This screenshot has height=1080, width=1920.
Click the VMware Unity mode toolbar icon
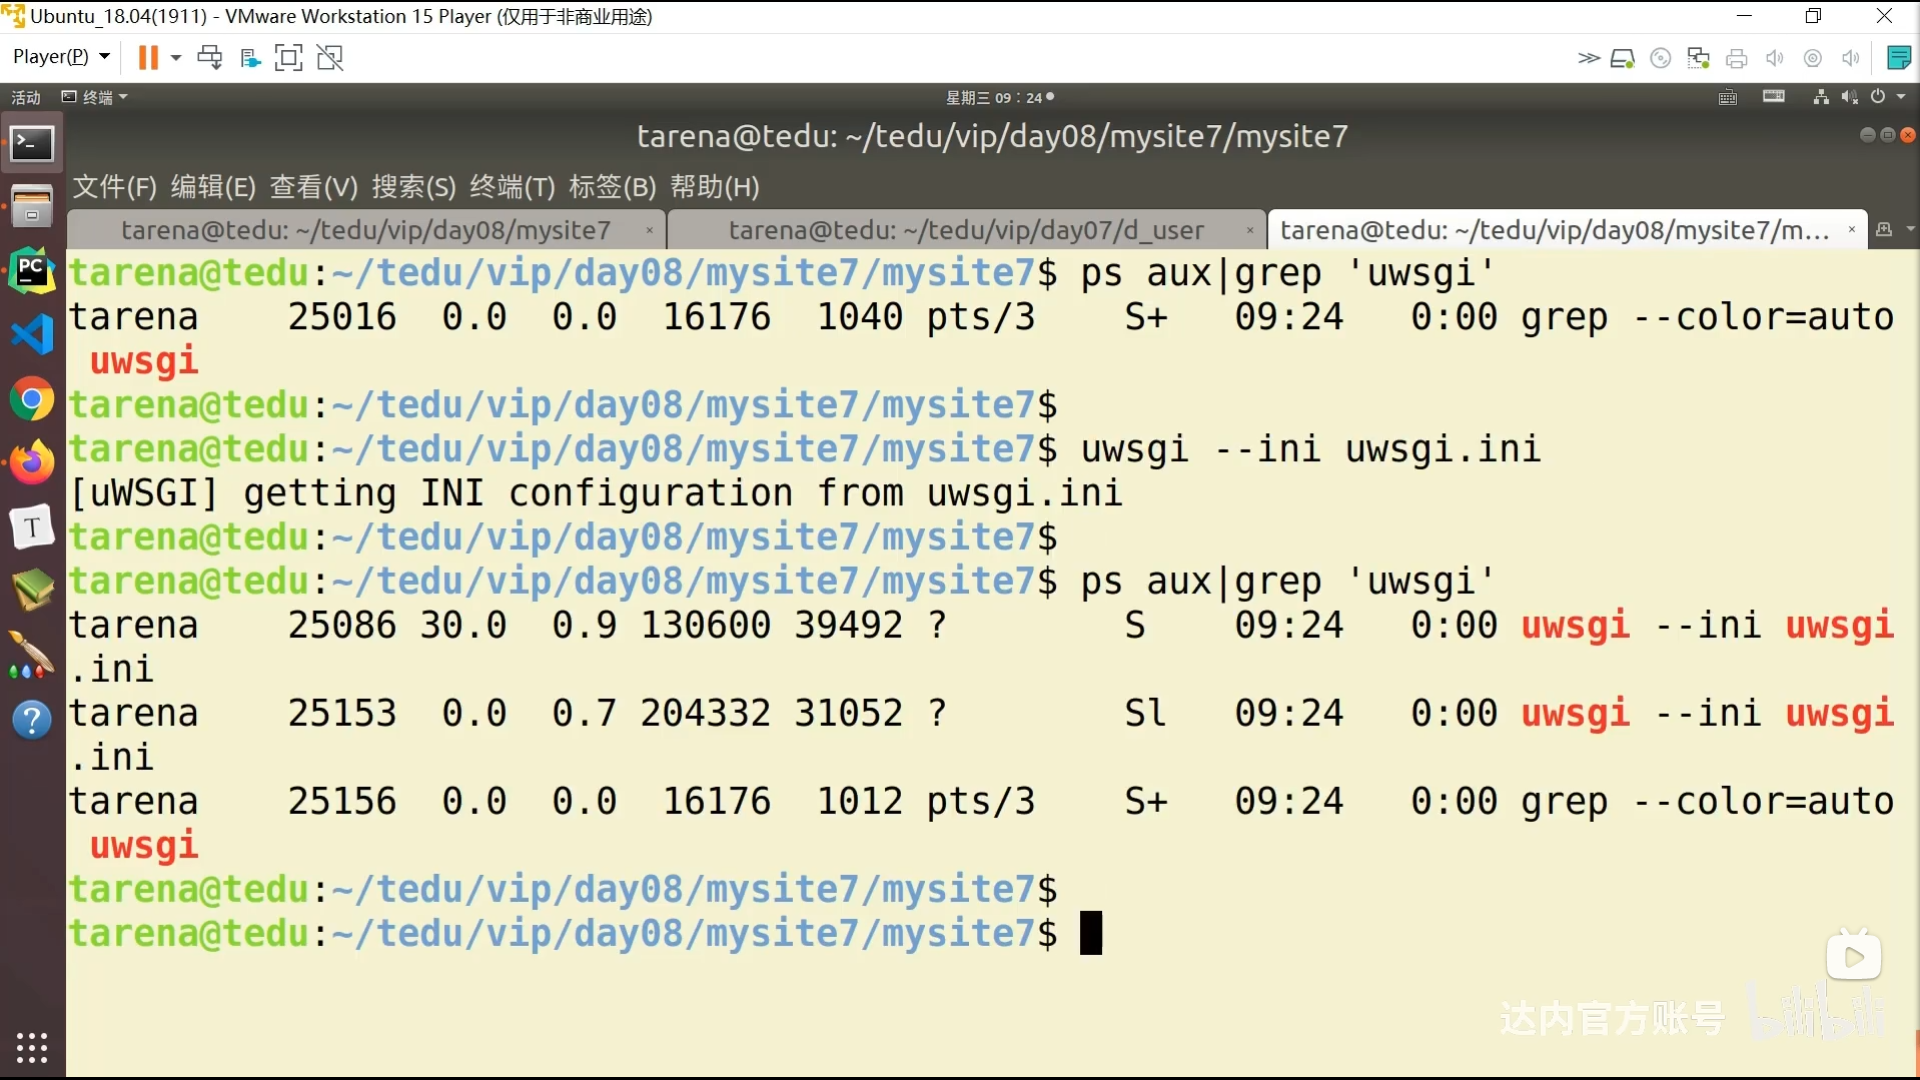[x=250, y=58]
